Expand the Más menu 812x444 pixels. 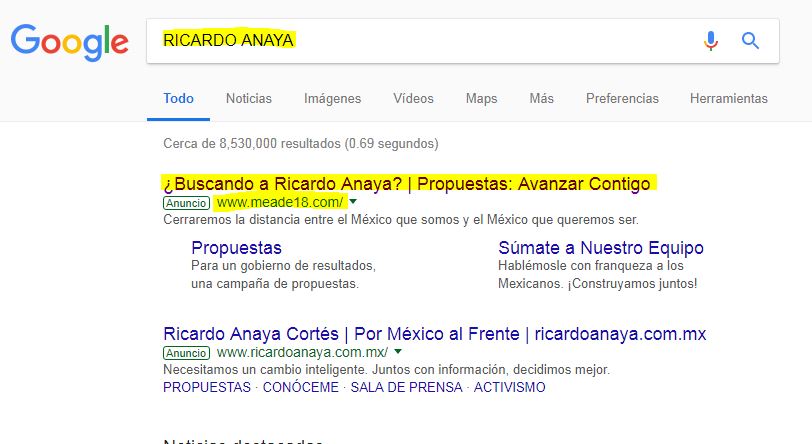541,98
